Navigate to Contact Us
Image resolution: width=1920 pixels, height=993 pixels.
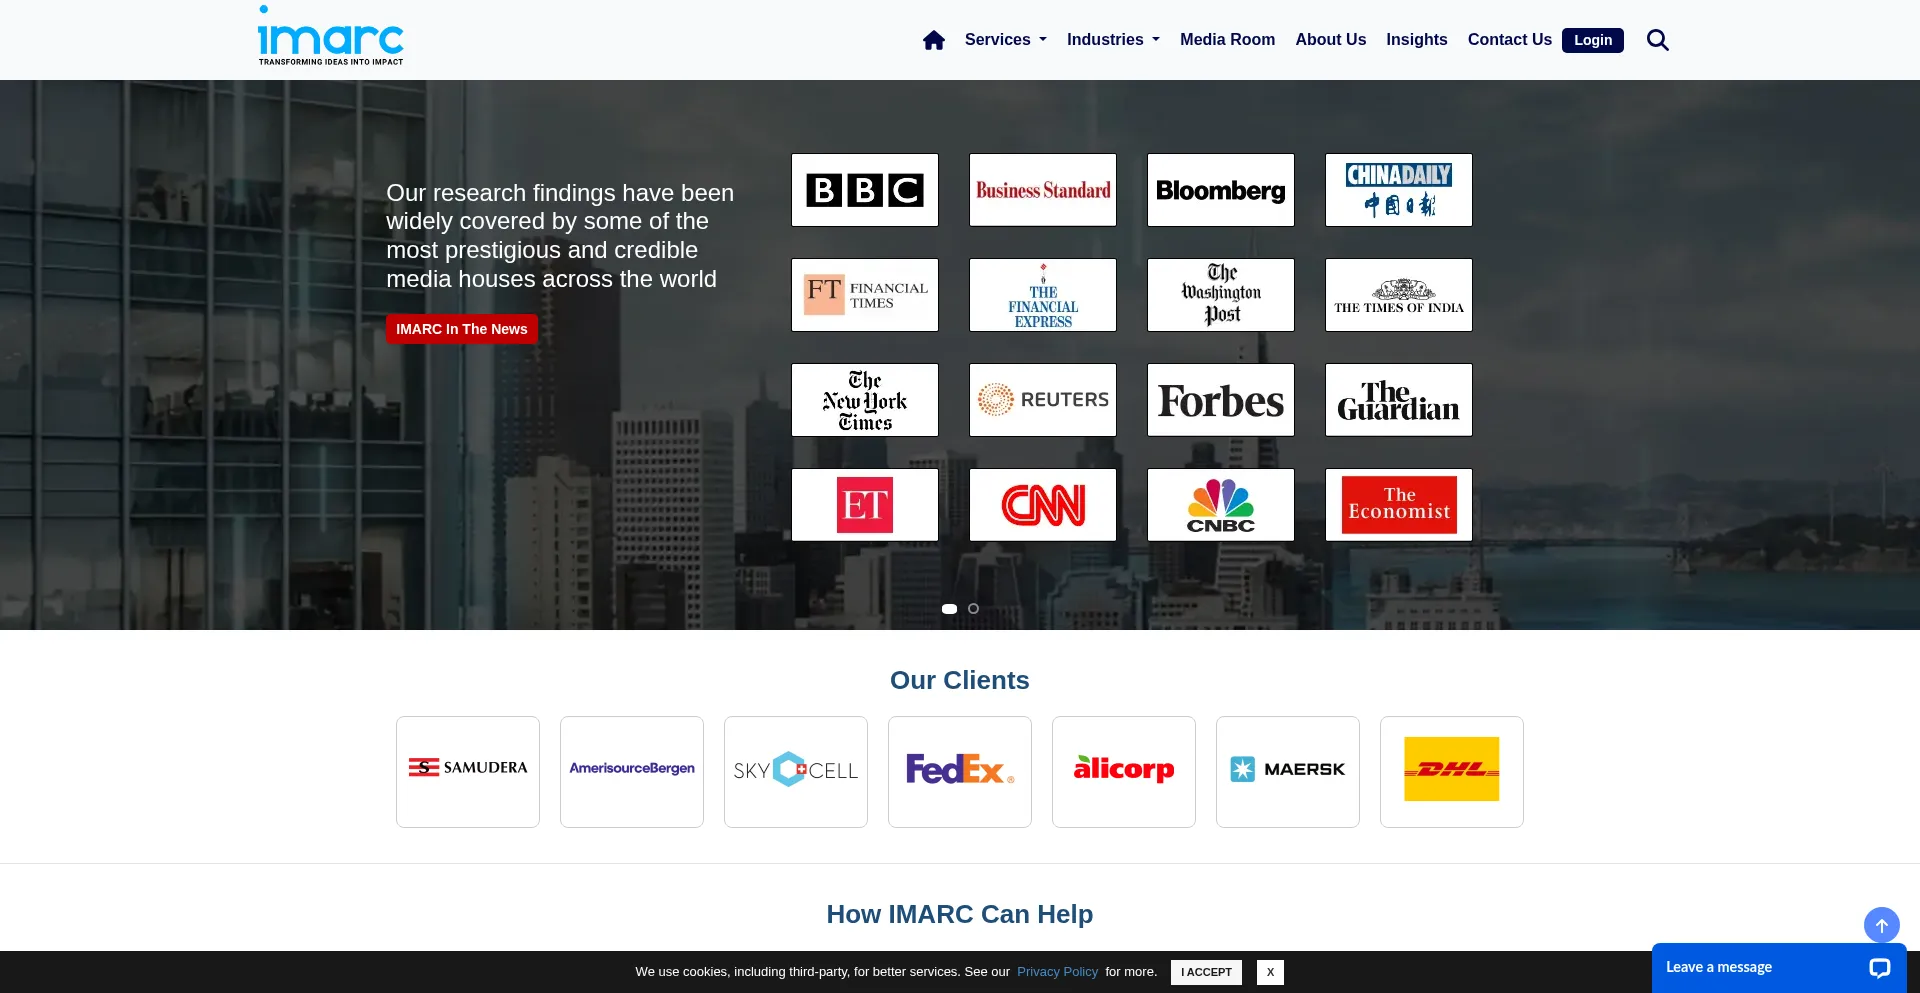pyautogui.click(x=1509, y=40)
